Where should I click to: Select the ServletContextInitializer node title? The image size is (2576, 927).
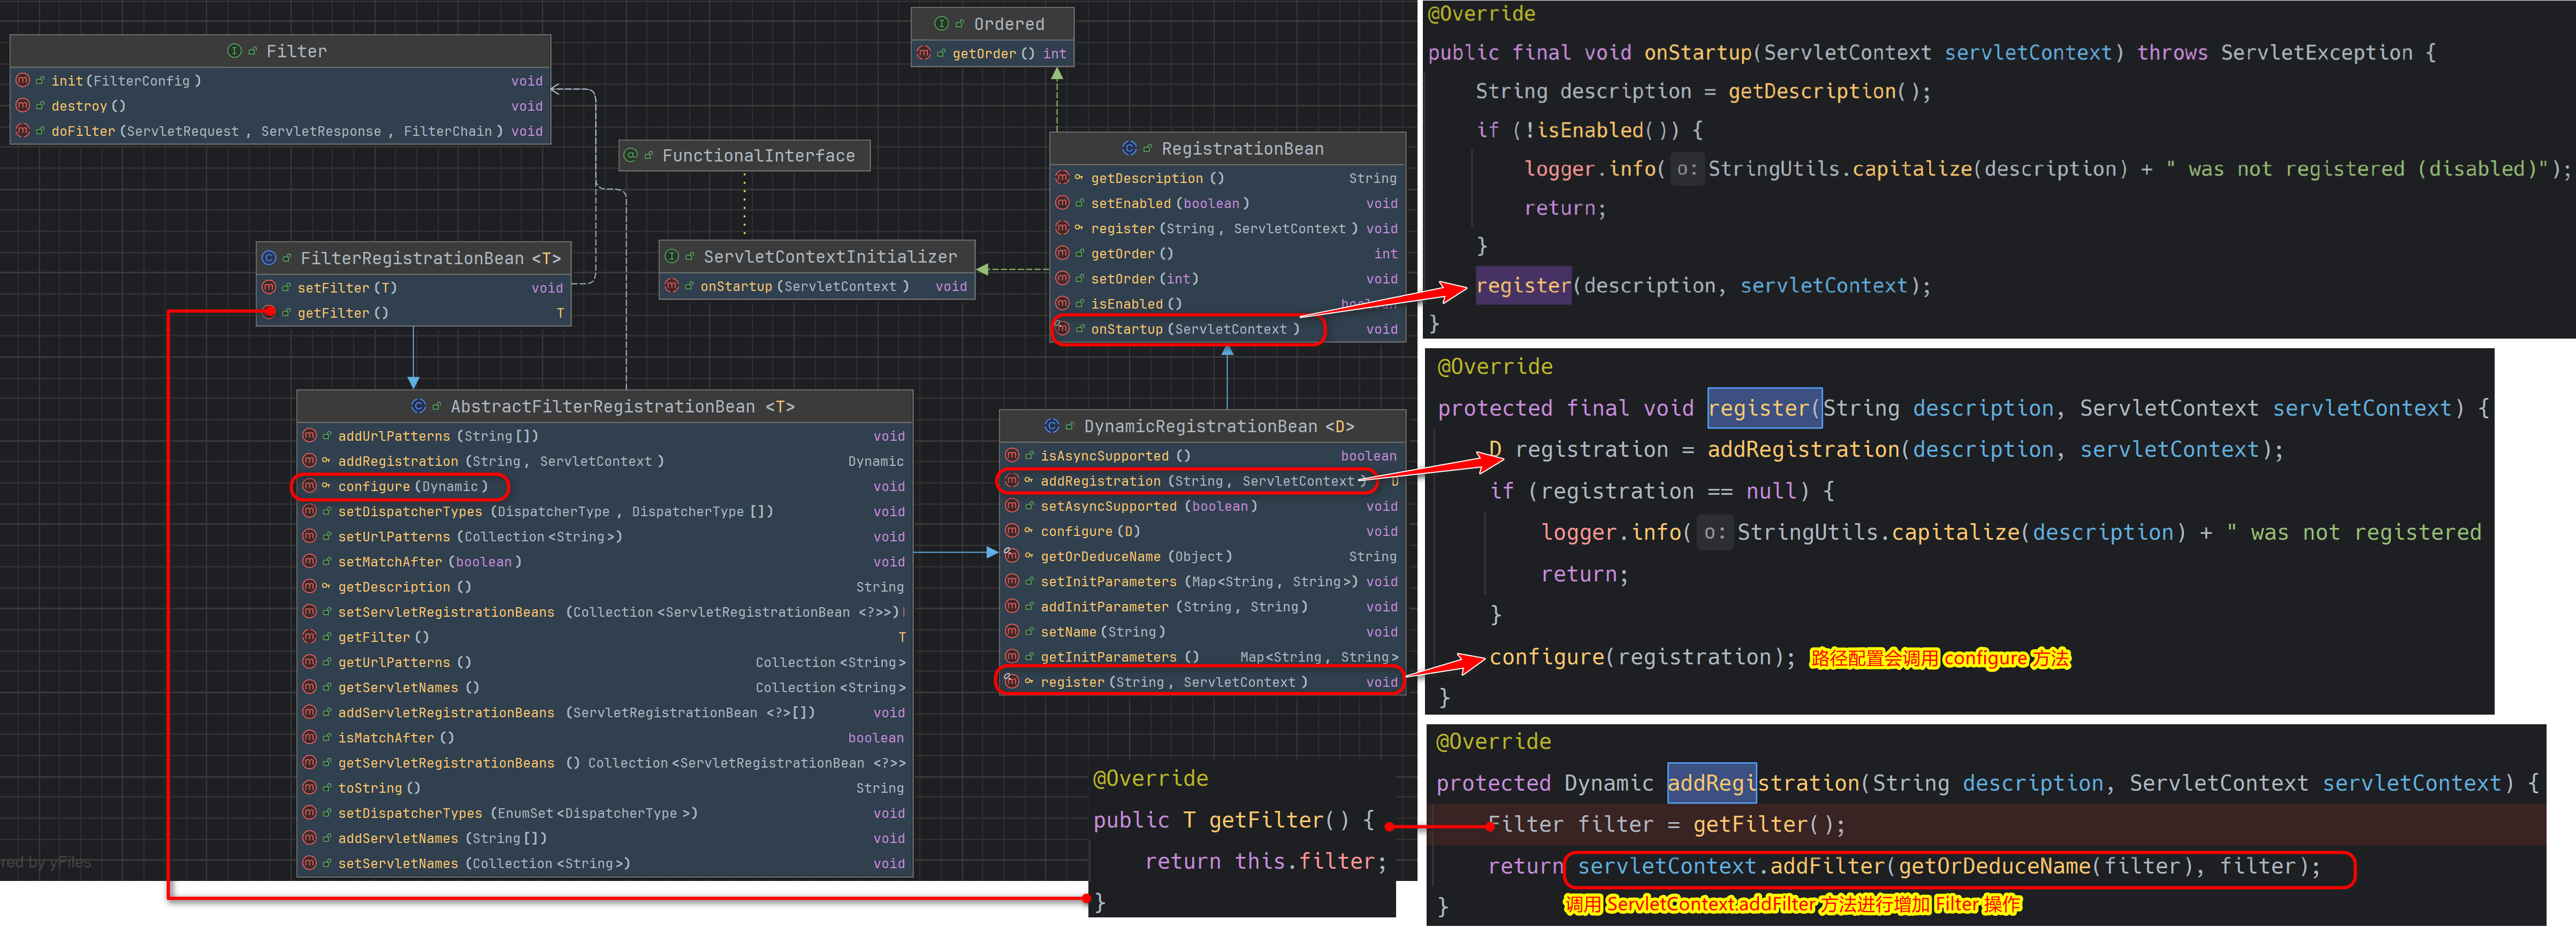(830, 256)
